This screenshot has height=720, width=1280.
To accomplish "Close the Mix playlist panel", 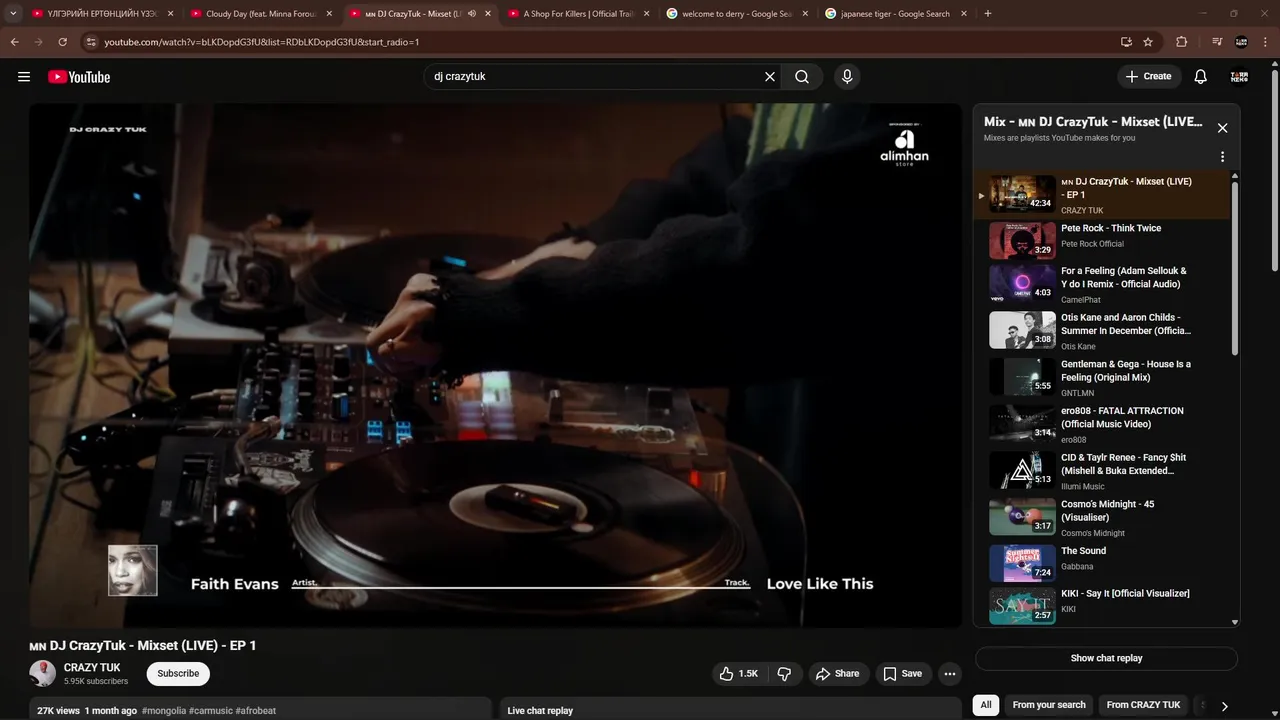I will pos(1222,128).
